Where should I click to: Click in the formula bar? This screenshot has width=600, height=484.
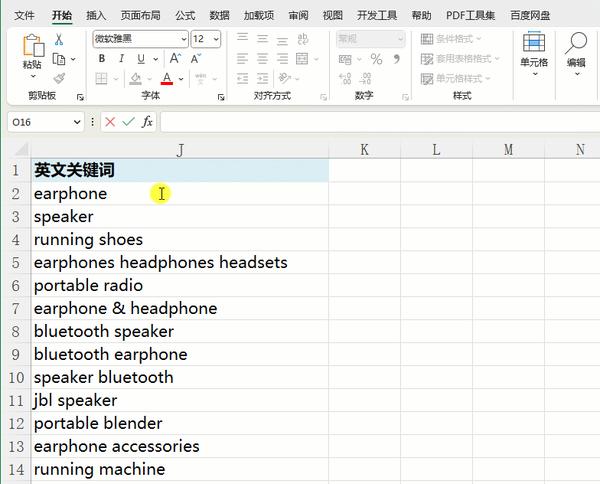[x=380, y=122]
